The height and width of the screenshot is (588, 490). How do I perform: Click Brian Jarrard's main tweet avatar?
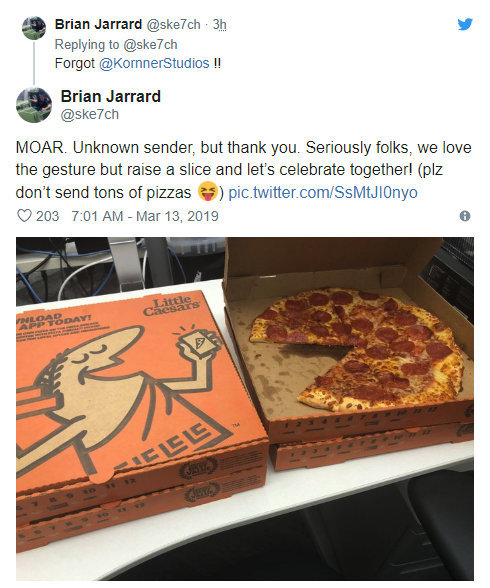coord(34,105)
